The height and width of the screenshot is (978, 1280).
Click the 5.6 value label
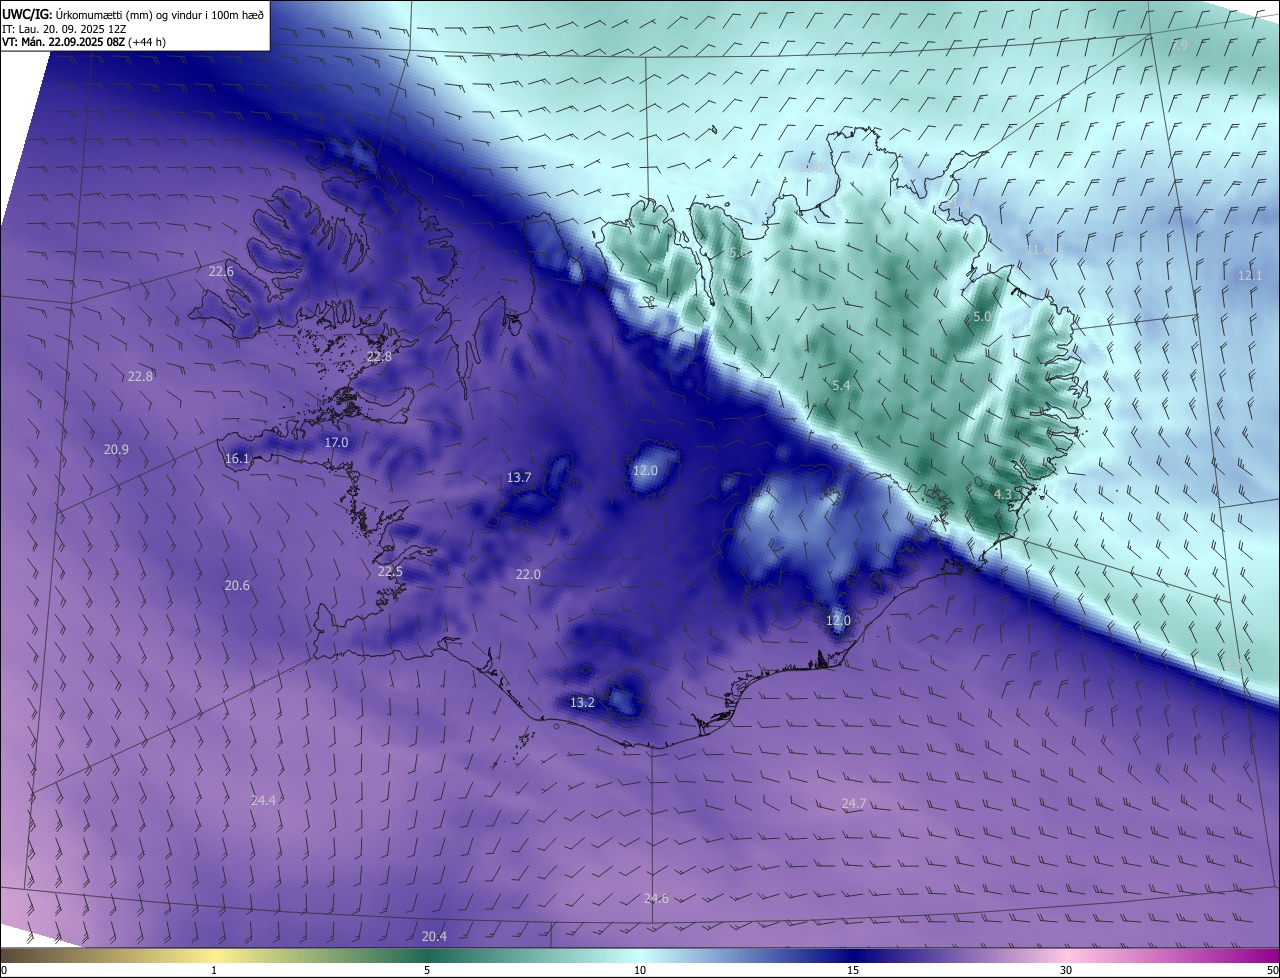tap(738, 254)
